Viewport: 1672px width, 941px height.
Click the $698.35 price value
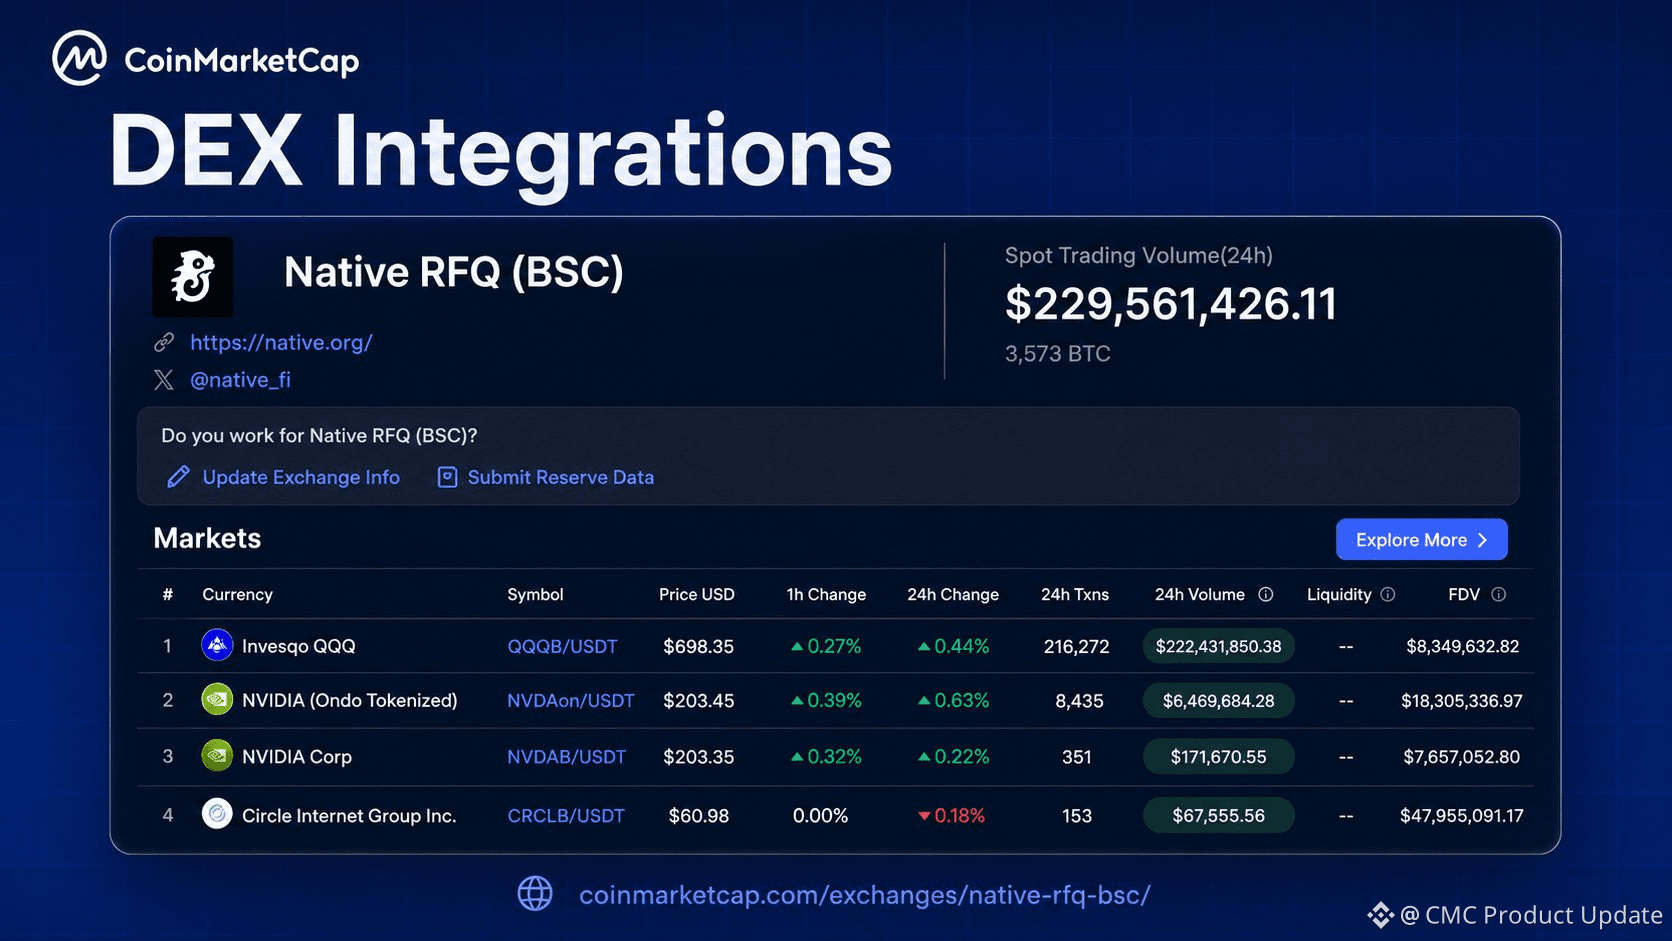(x=699, y=646)
